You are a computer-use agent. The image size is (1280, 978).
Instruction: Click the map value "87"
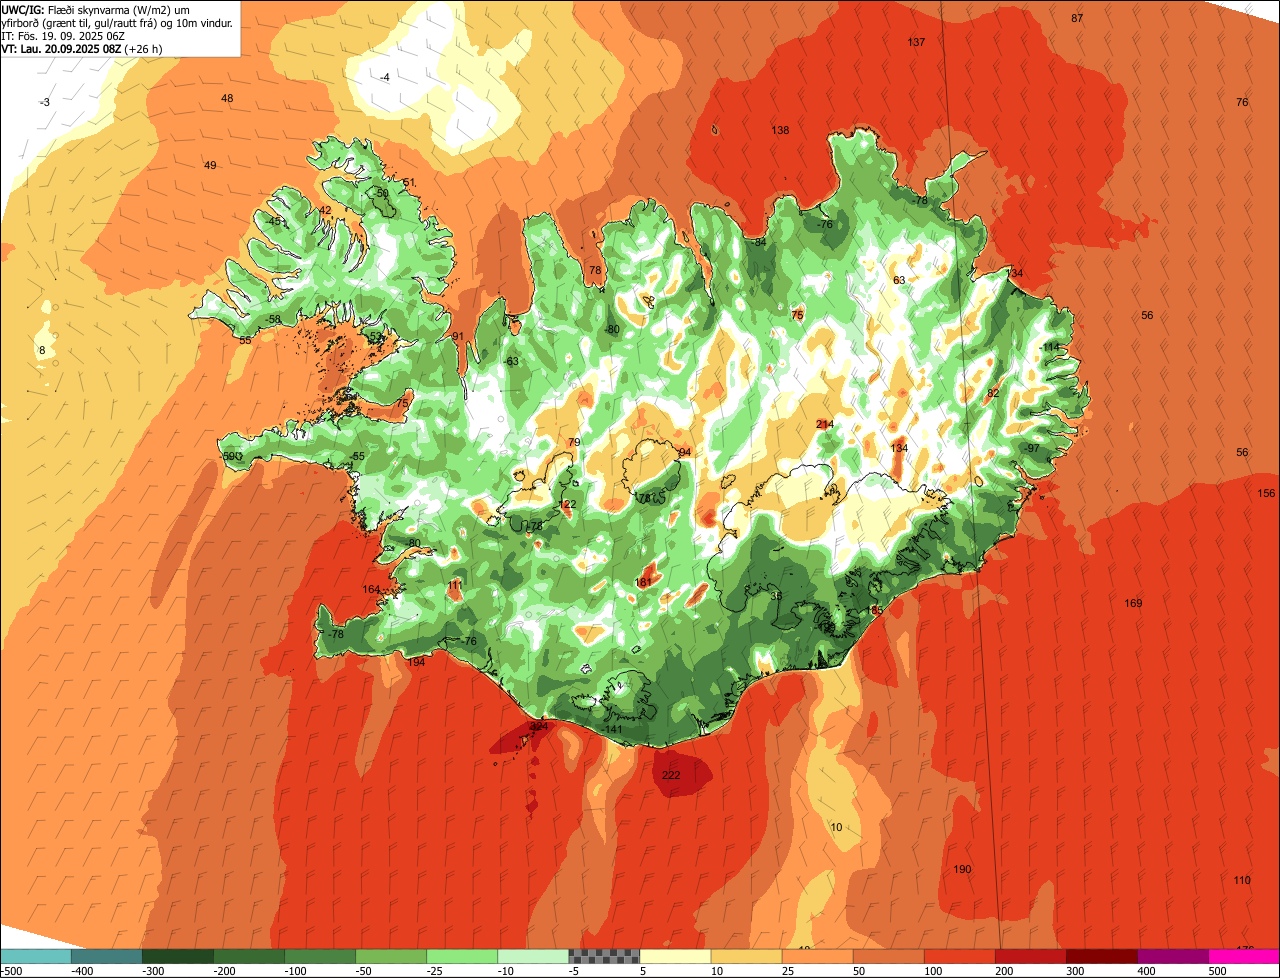coord(1077,19)
